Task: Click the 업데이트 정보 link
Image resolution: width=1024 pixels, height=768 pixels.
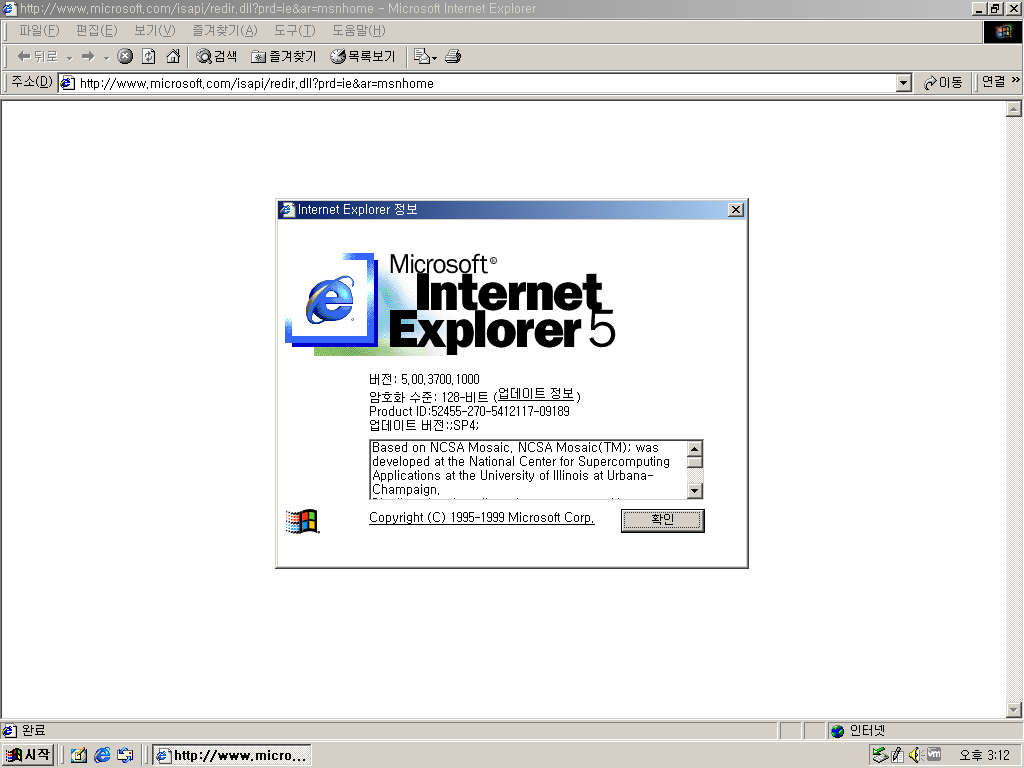Action: coord(536,394)
